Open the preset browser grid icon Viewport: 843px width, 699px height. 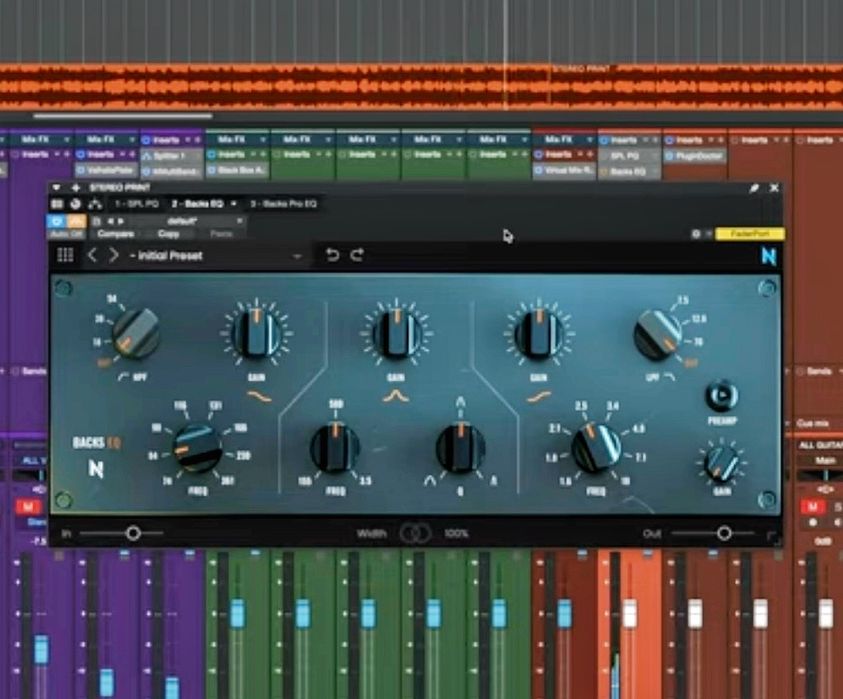[65, 255]
